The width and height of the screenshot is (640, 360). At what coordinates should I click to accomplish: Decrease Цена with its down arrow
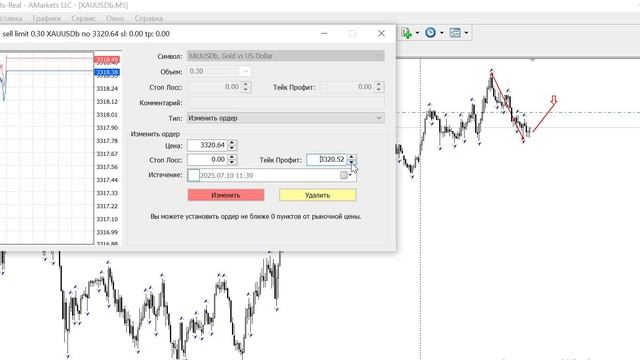click(x=232, y=148)
